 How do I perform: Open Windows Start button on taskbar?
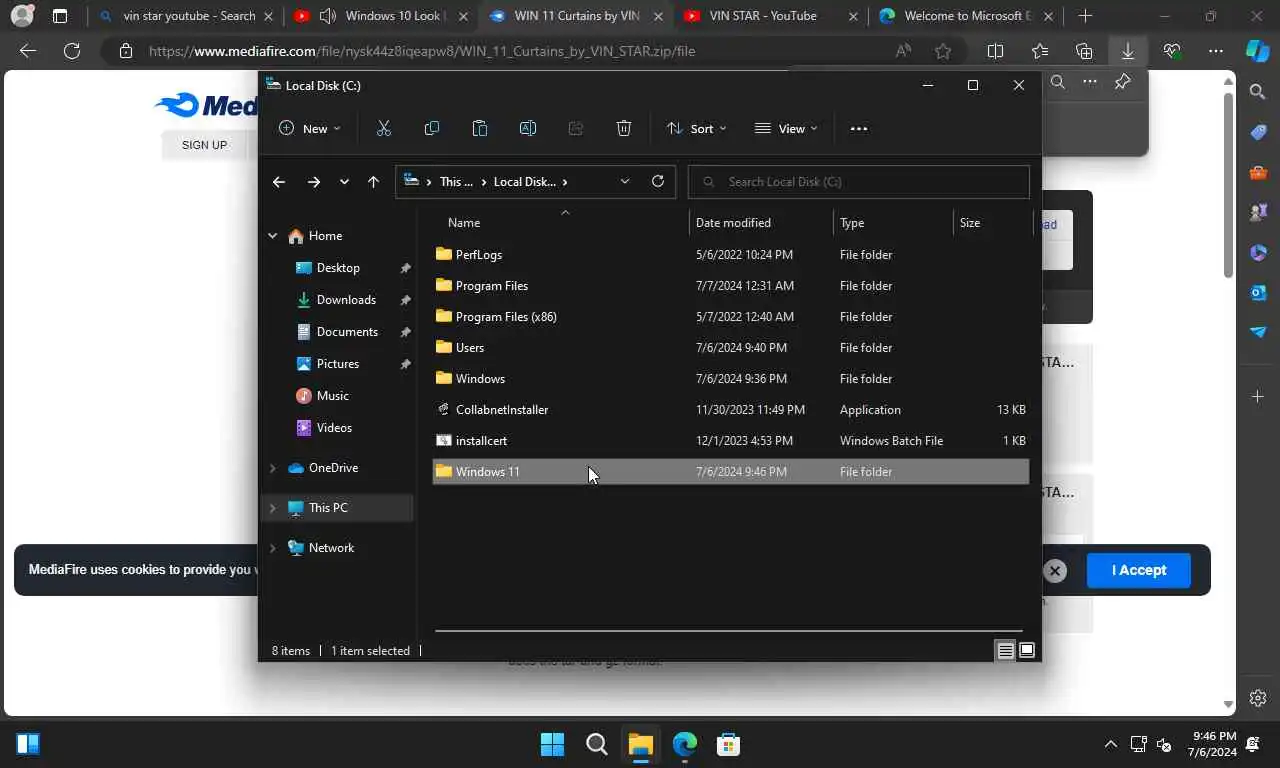(x=552, y=744)
